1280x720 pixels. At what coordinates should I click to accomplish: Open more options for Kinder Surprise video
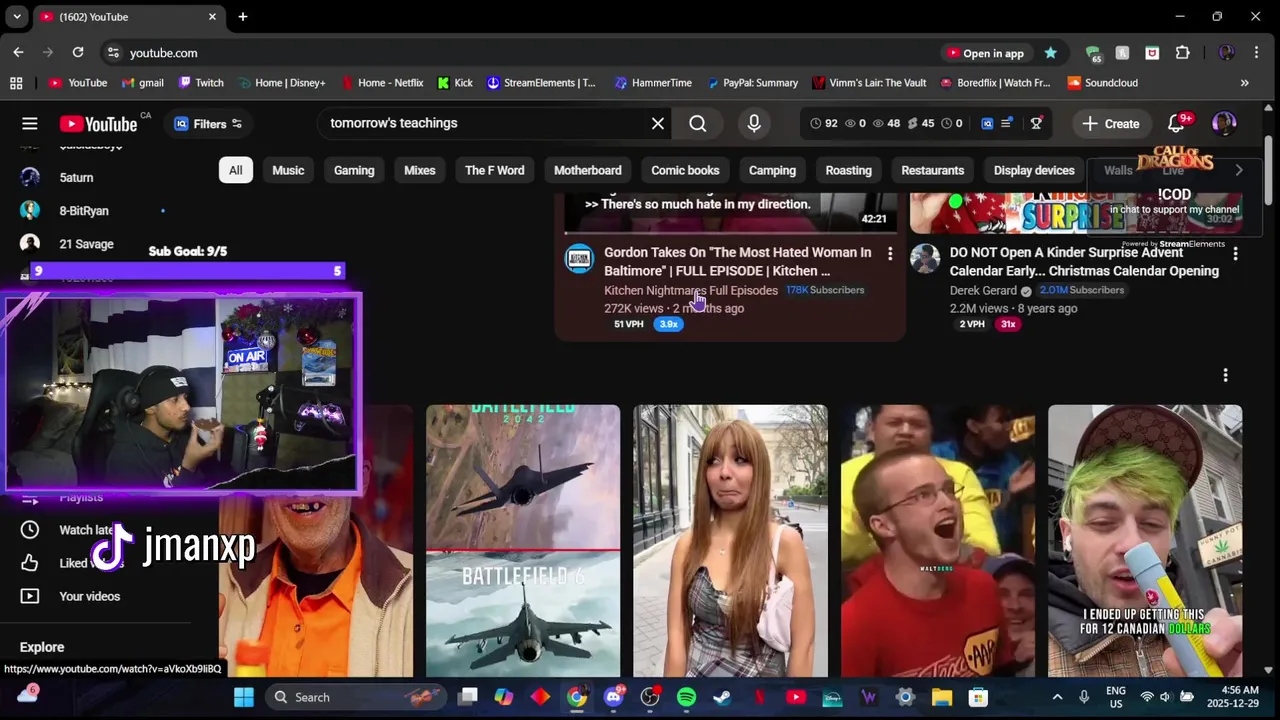tap(1235, 254)
